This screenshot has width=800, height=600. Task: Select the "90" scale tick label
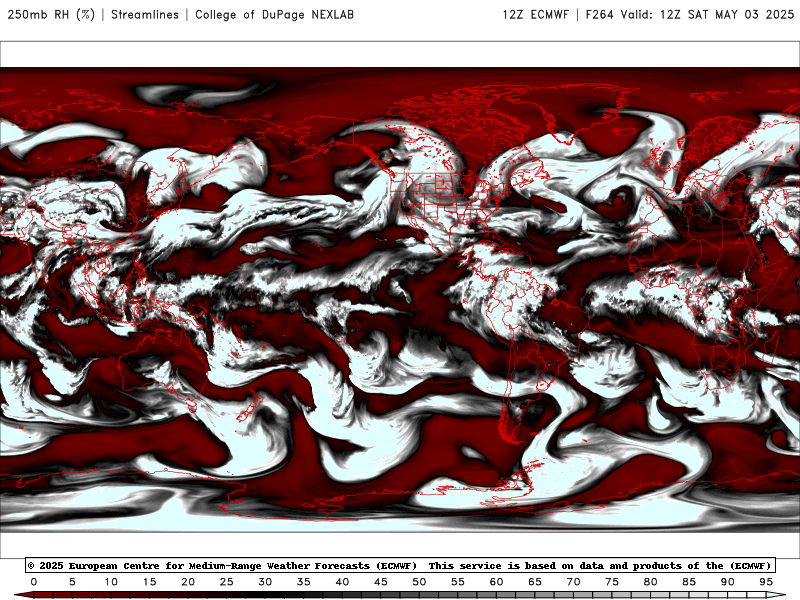coord(728,582)
